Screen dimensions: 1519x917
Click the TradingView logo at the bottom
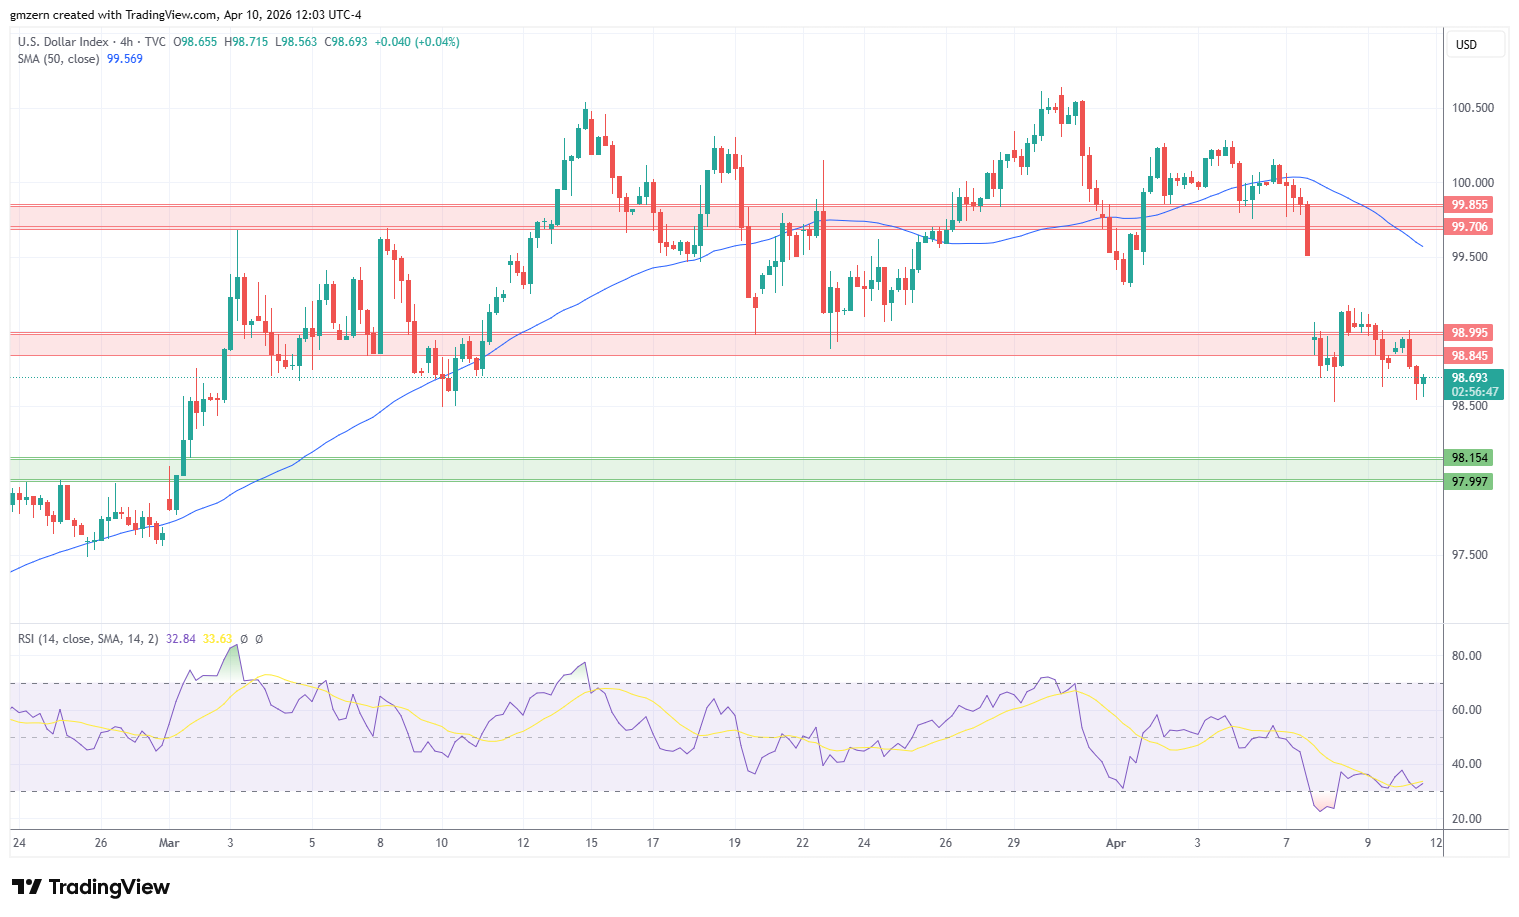tap(91, 887)
